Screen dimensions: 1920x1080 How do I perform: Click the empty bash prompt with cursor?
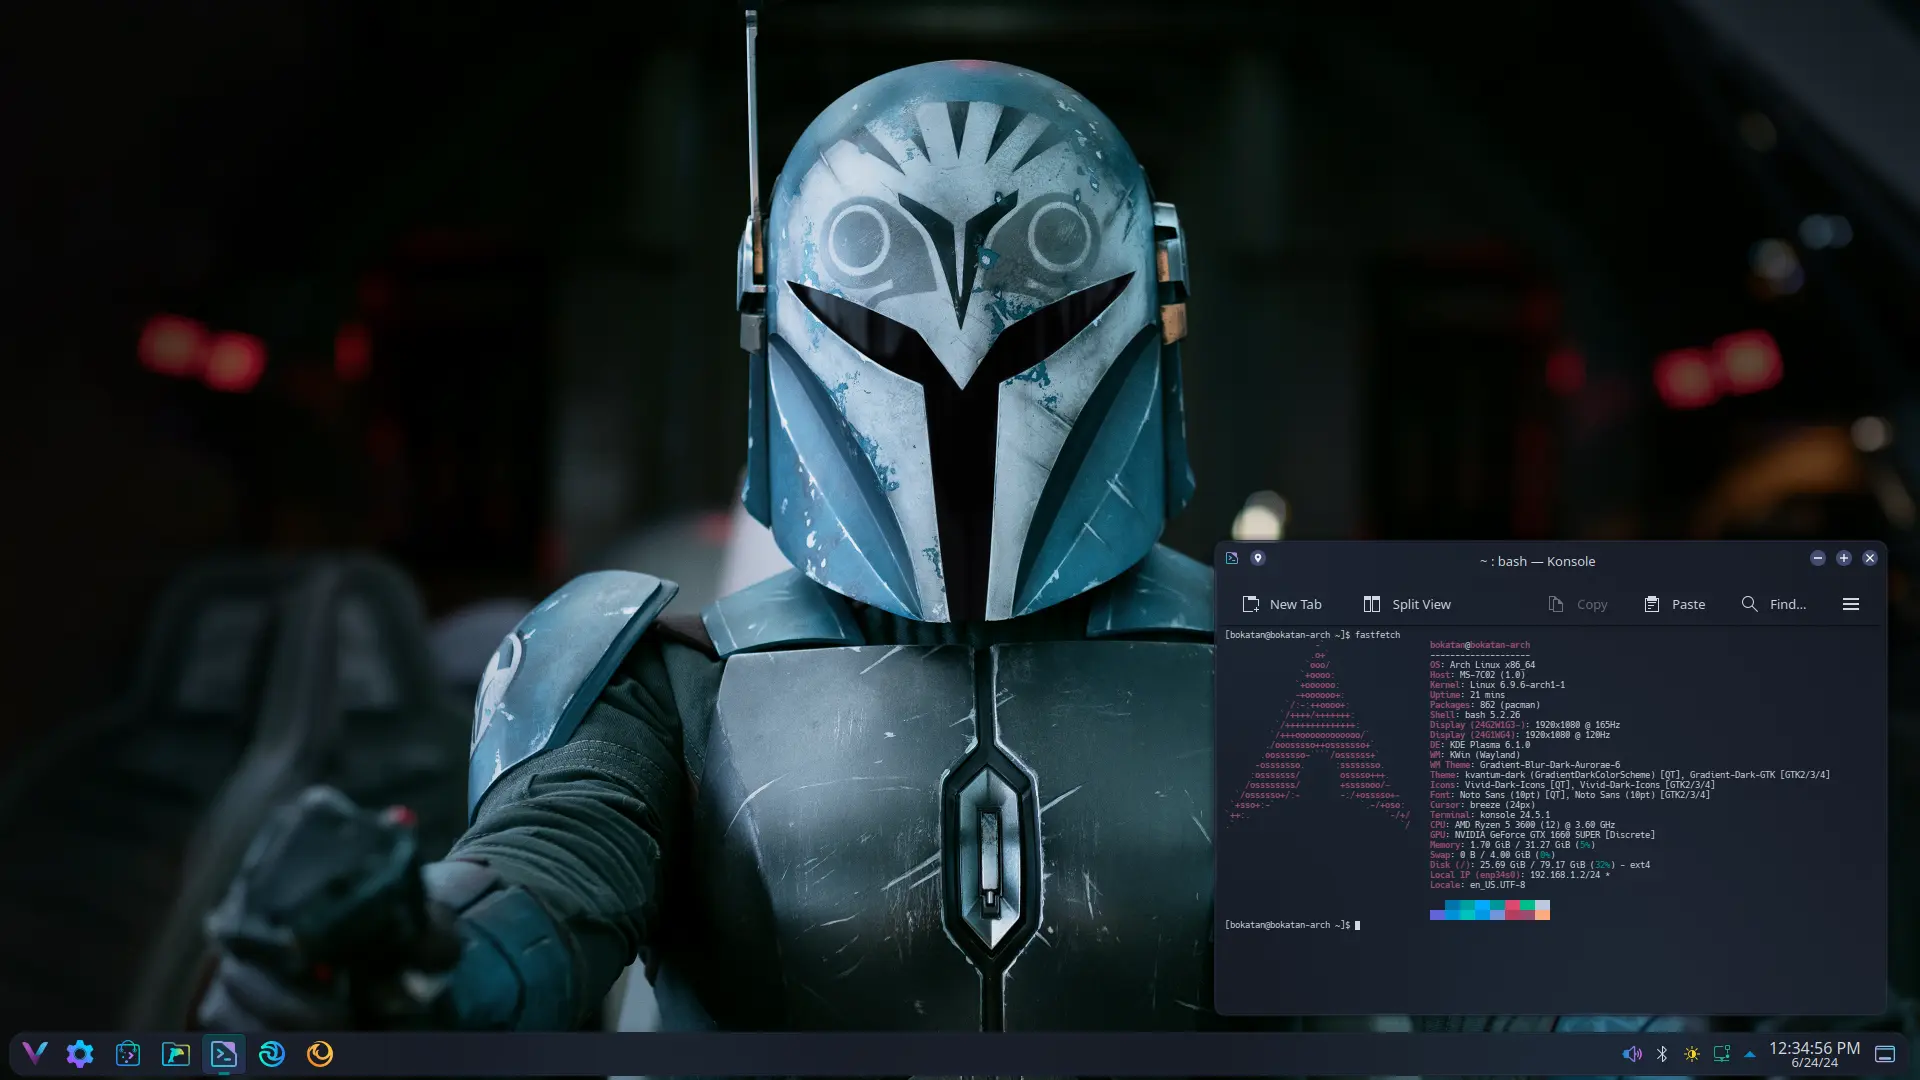click(x=1292, y=925)
